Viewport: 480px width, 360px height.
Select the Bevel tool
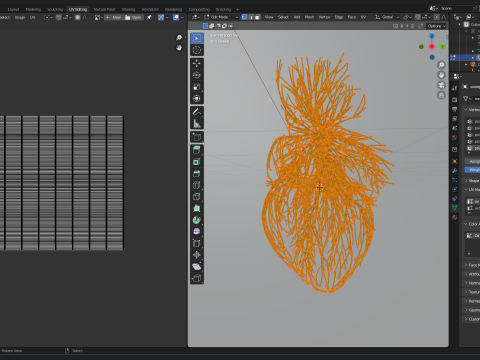click(197, 173)
